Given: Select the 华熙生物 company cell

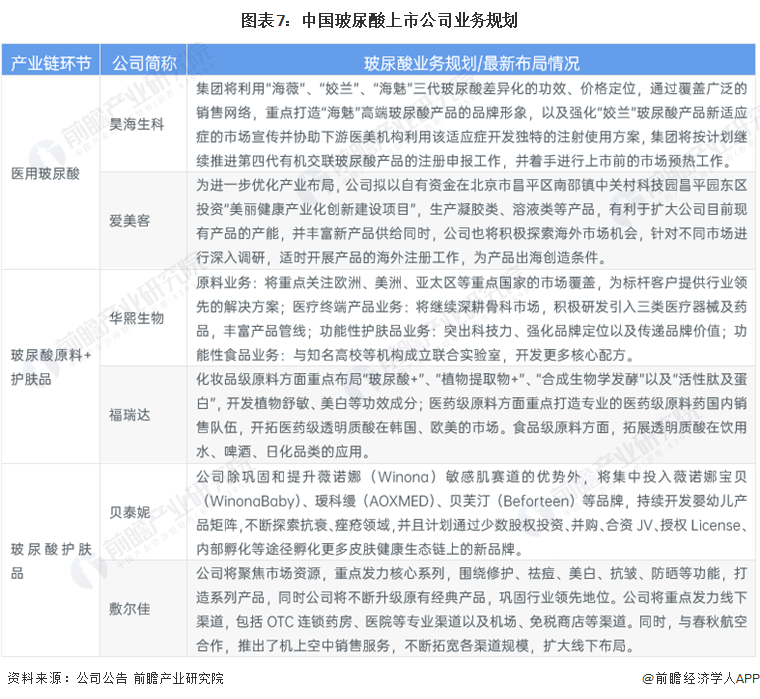Looking at the screenshot, I should point(143,318).
